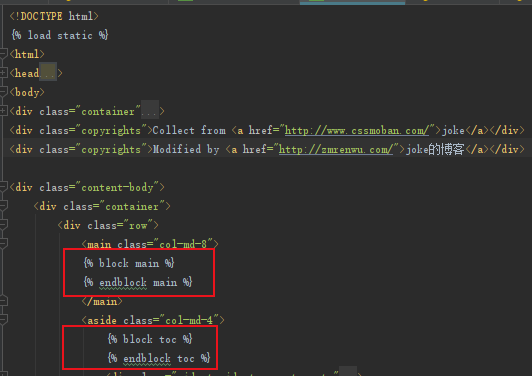The height and width of the screenshot is (376, 532).
Task: Collapse the main col-md-8 fold marker
Action: tap(3, 244)
